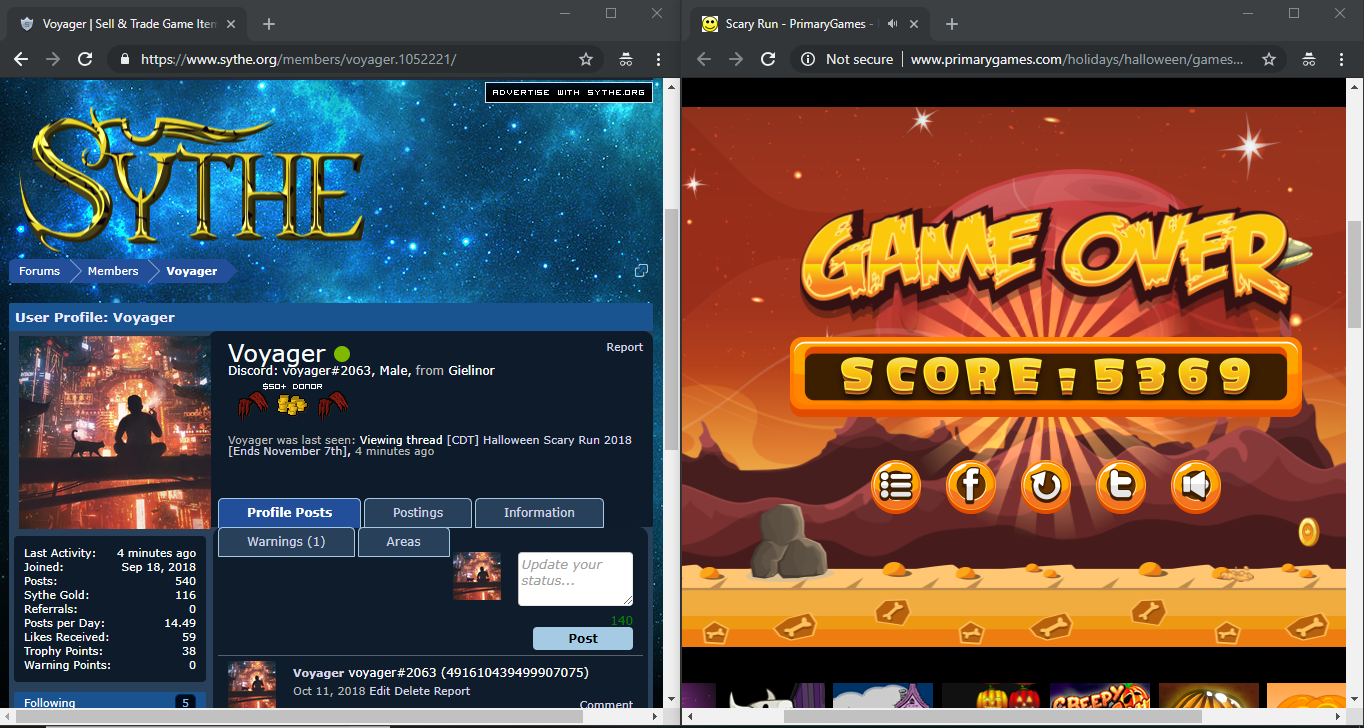Click the Posts count 540
Screen dimensions: 1364x728
(185, 581)
